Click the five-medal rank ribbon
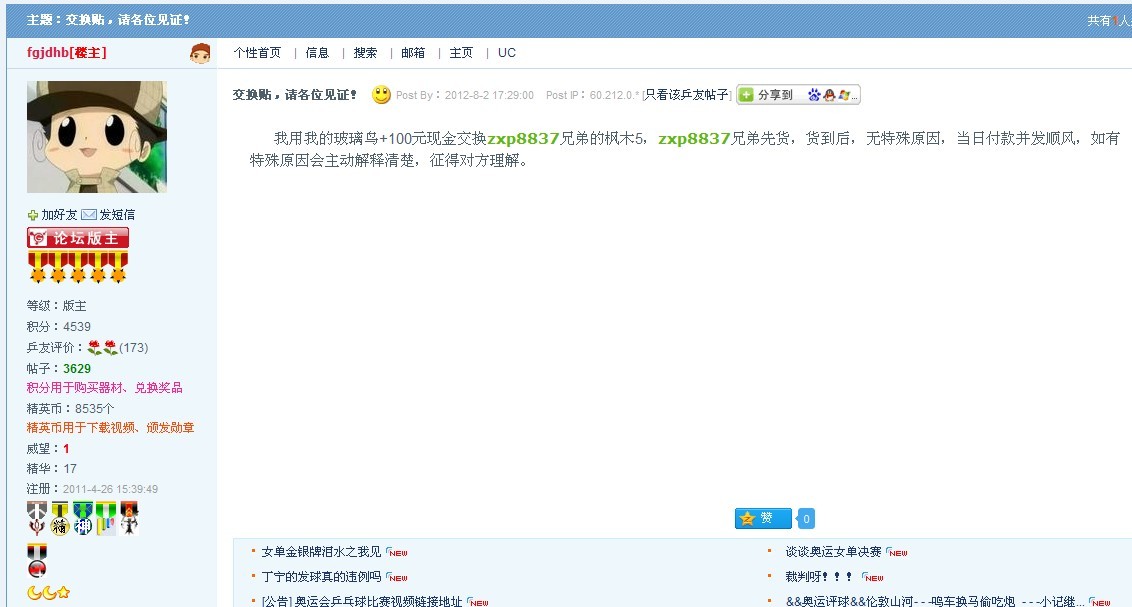 click(x=78, y=268)
